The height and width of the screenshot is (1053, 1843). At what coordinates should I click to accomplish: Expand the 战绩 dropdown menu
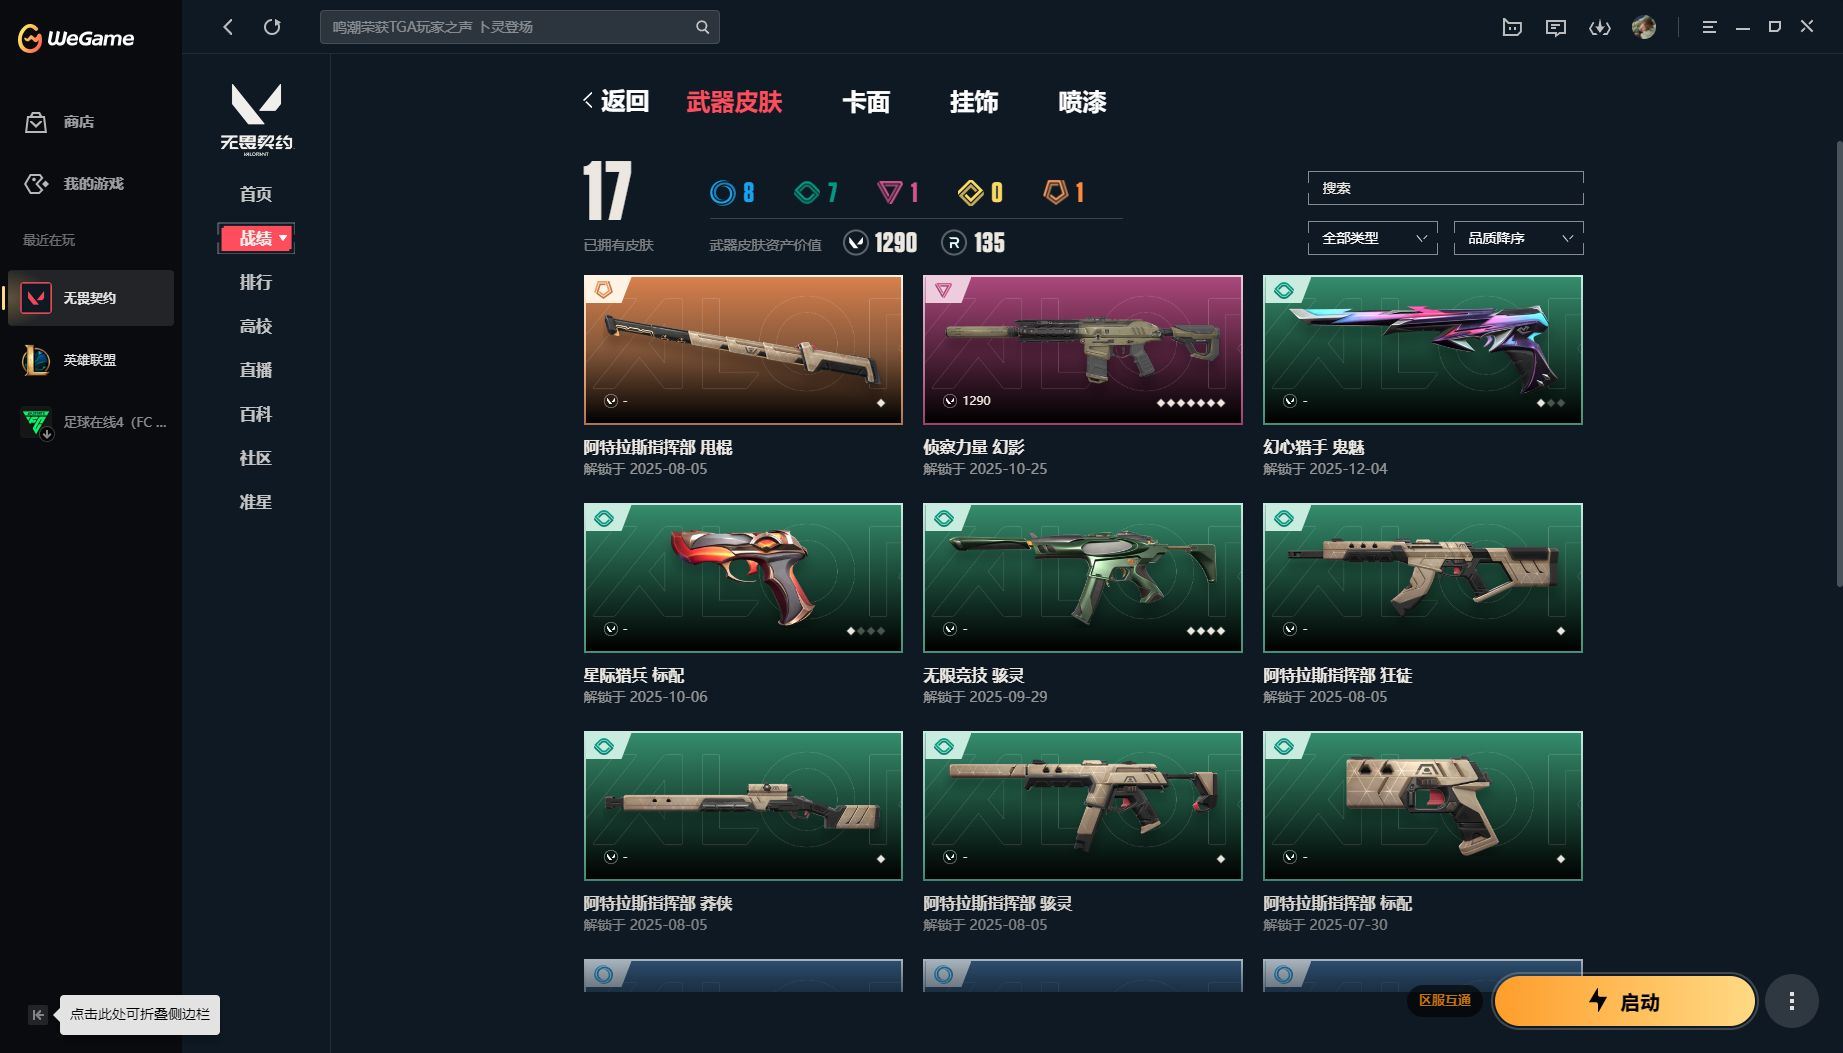tap(256, 238)
